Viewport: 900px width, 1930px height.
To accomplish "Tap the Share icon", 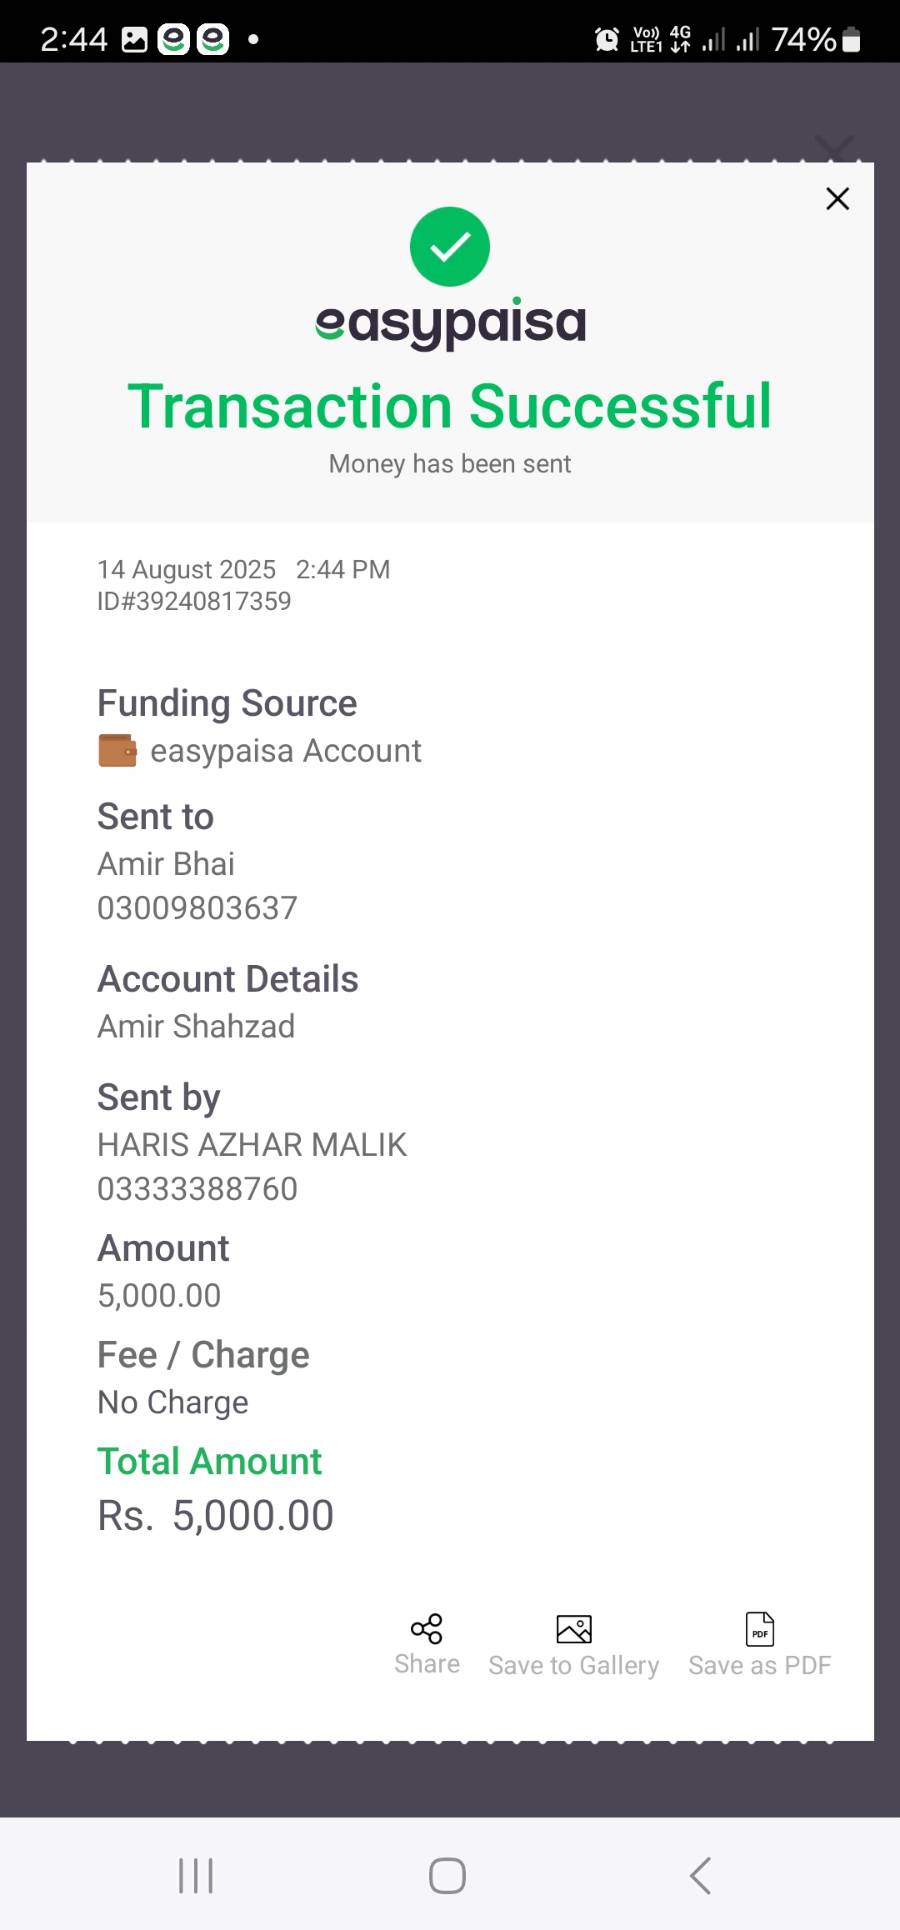I will [x=426, y=1629].
